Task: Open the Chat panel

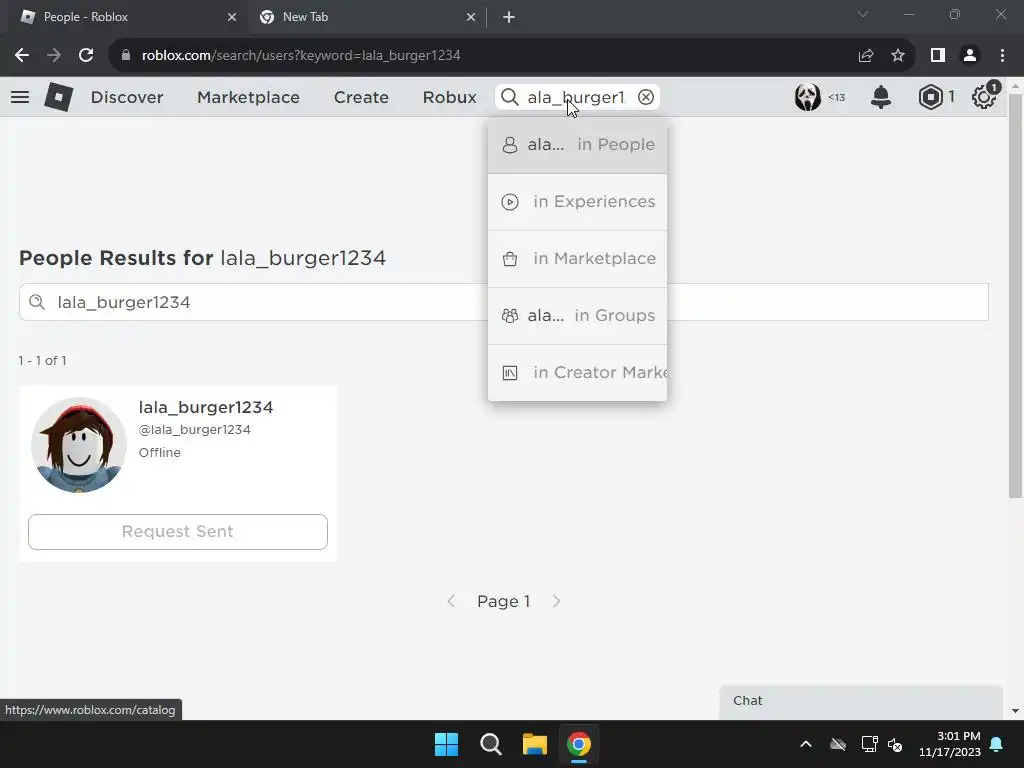Action: 861,701
